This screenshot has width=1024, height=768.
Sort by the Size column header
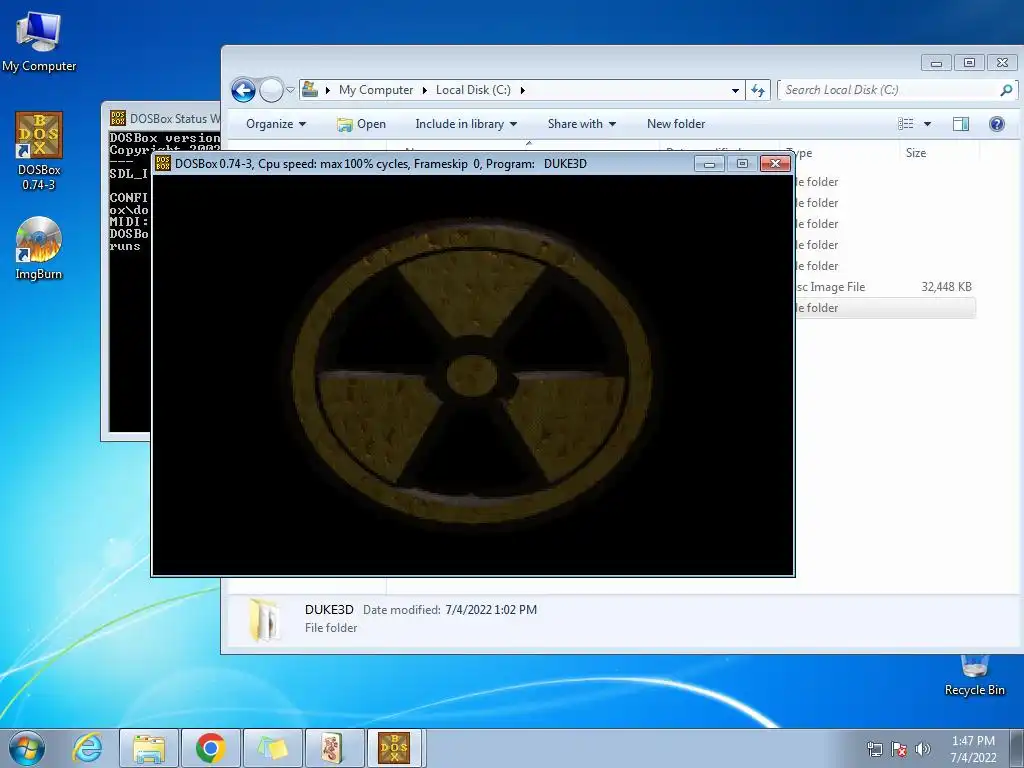pos(916,153)
